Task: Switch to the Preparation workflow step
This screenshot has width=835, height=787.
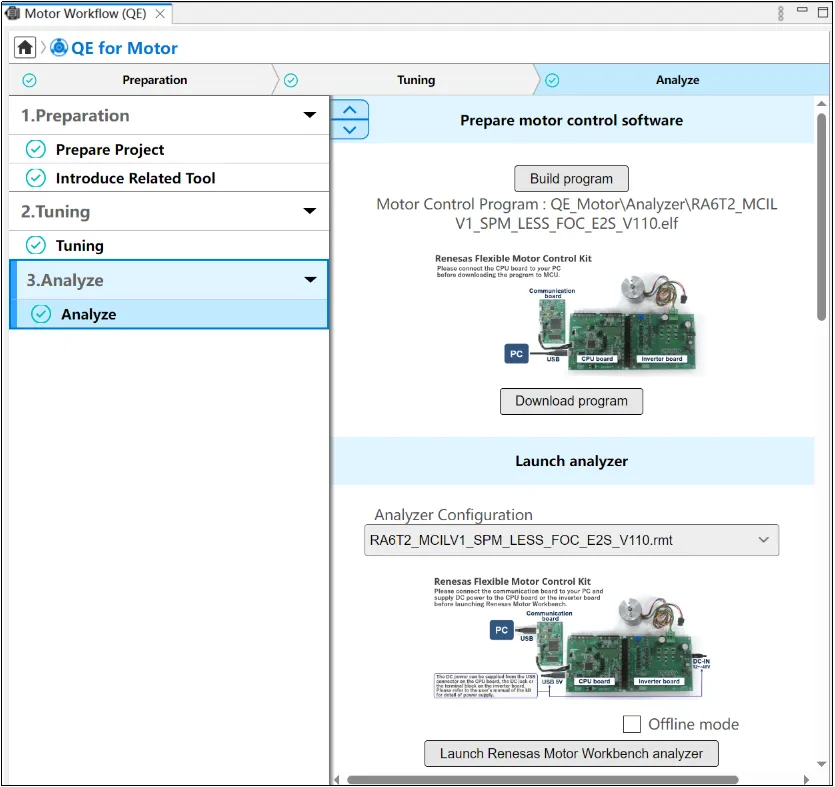Action: 154,80
